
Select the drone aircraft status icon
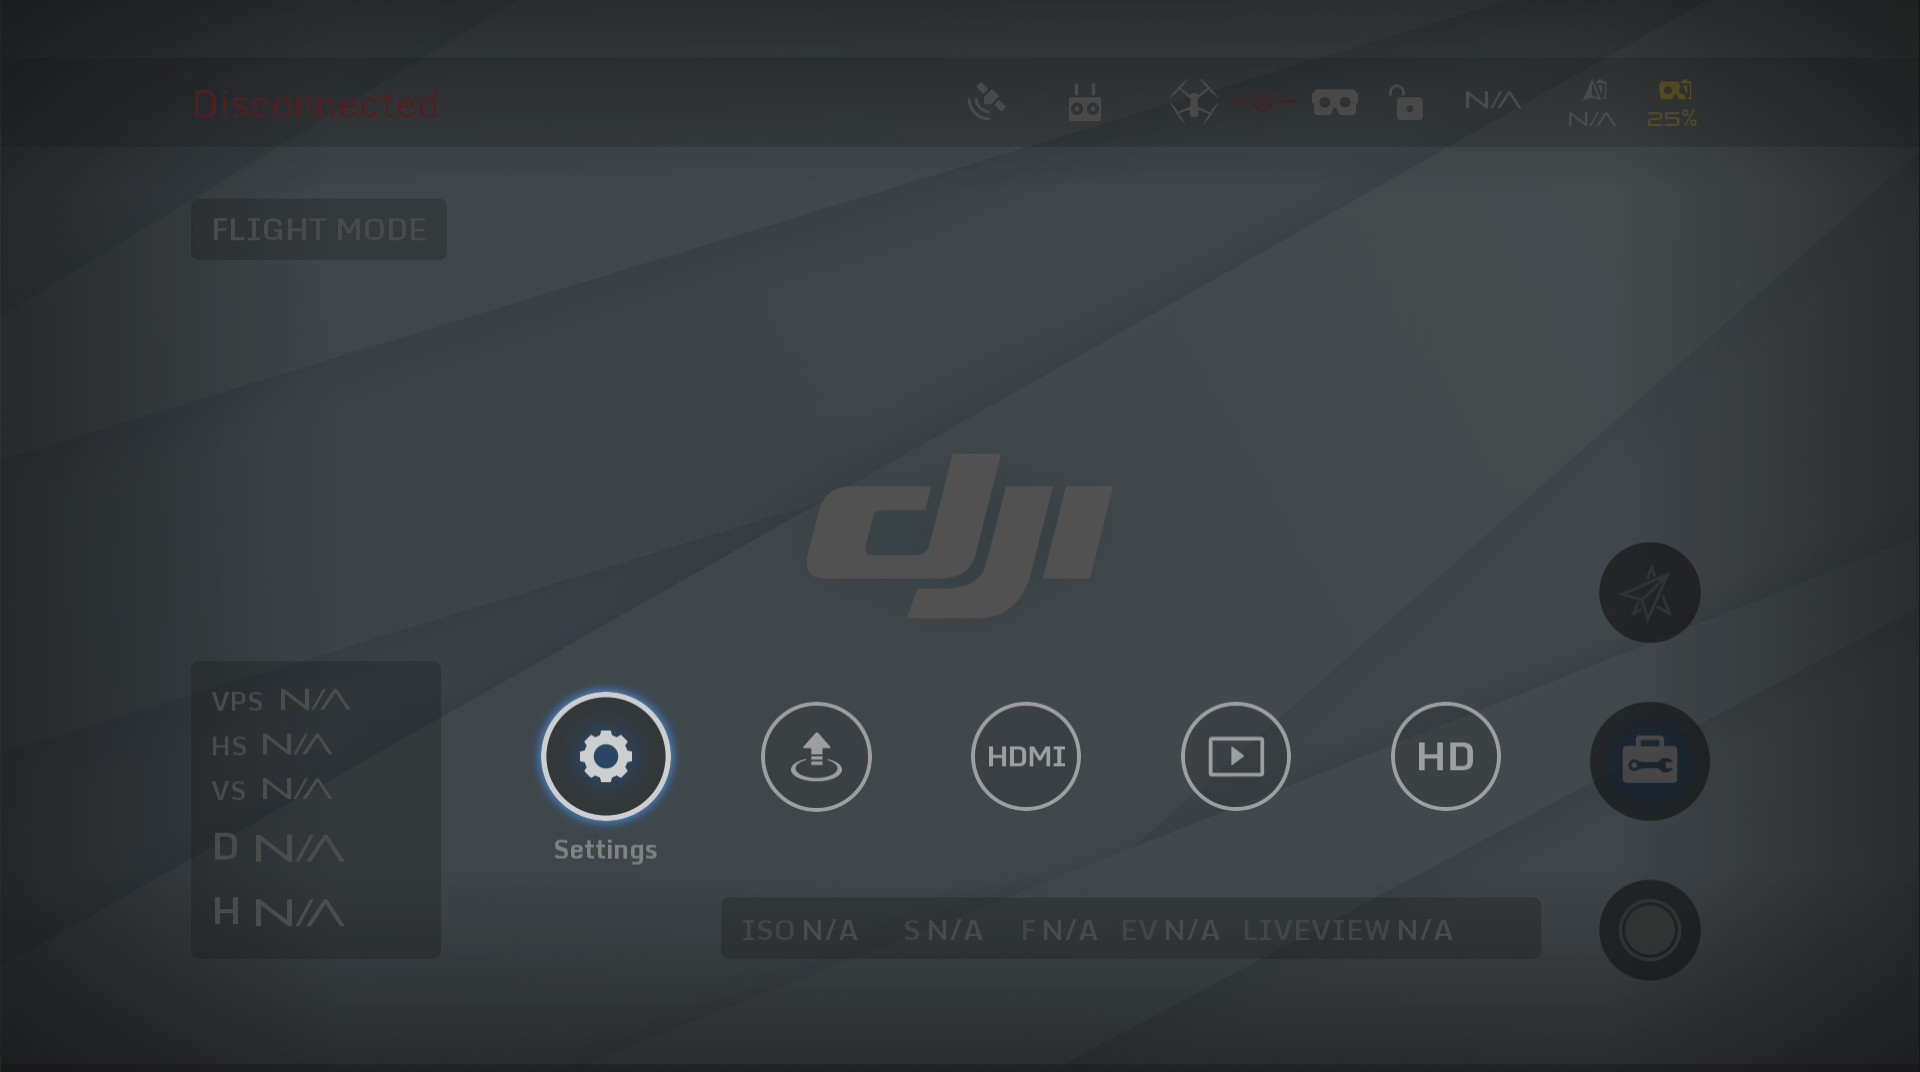pyautogui.click(x=1194, y=102)
